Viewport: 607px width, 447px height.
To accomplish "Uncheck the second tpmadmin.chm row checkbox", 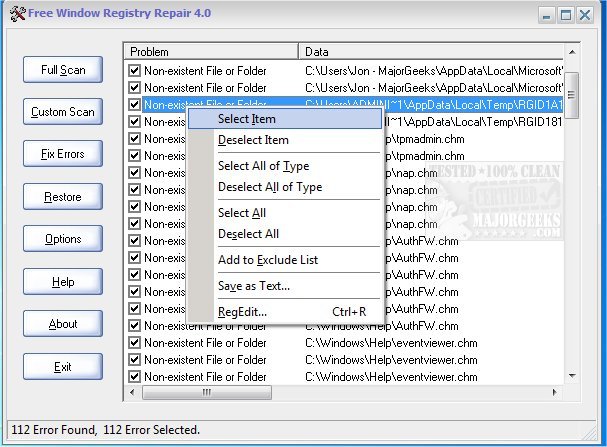I will 134,156.
